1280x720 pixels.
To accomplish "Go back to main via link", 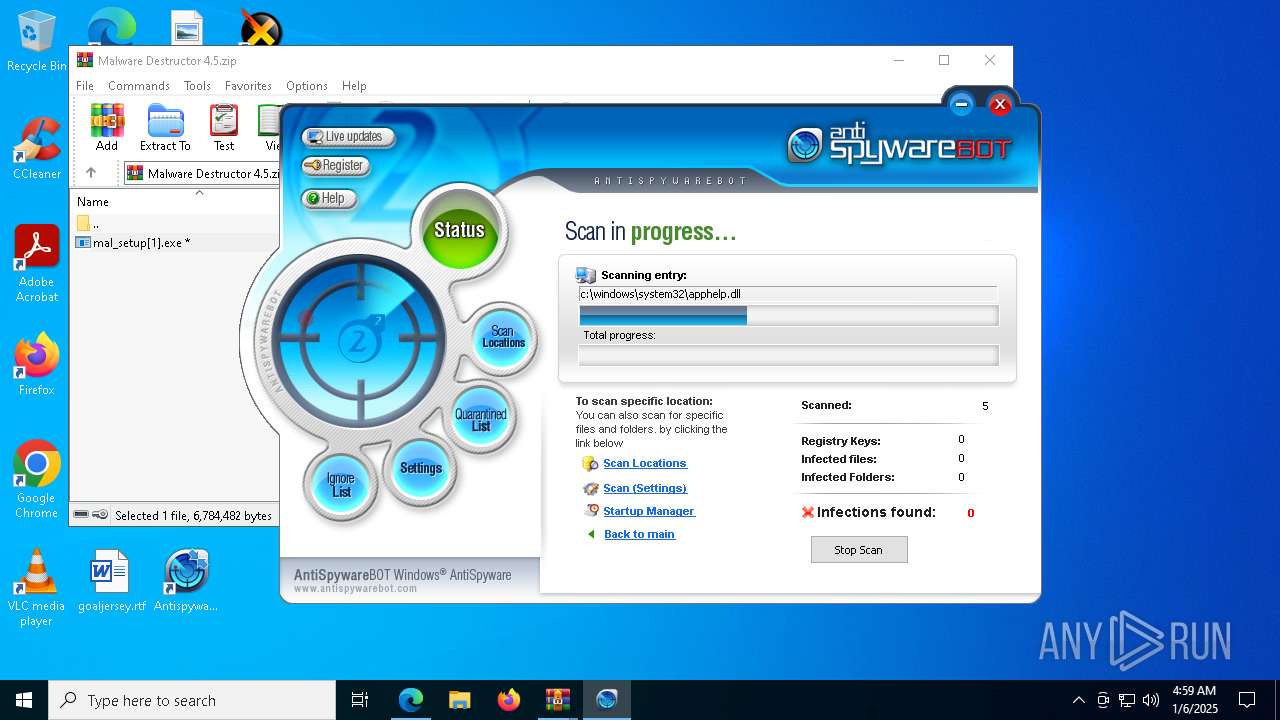I will click(639, 534).
